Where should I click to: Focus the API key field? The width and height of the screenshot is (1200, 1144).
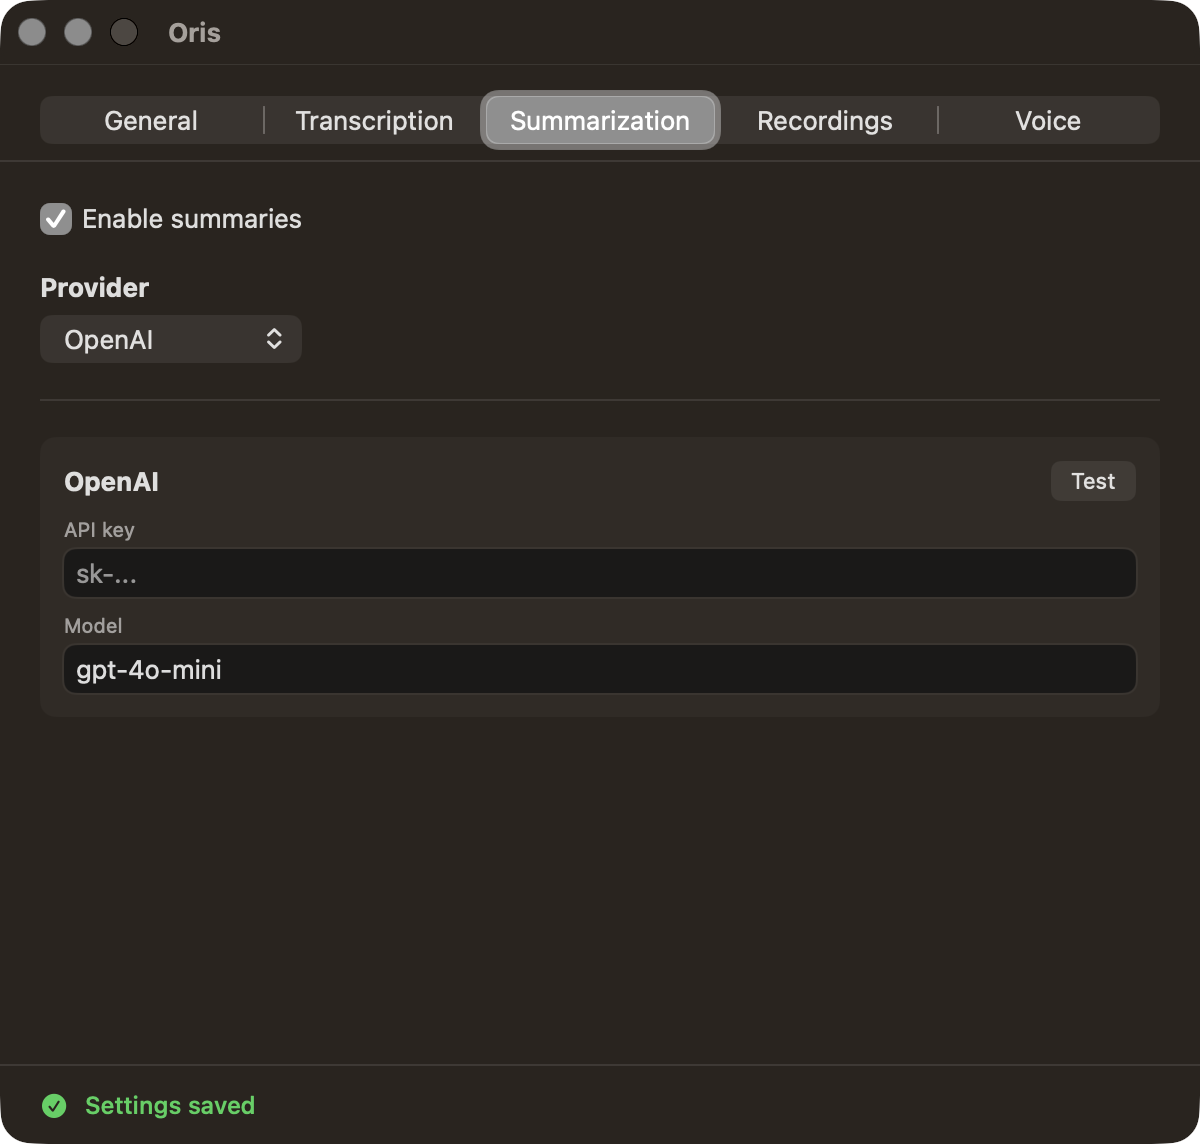(x=600, y=573)
